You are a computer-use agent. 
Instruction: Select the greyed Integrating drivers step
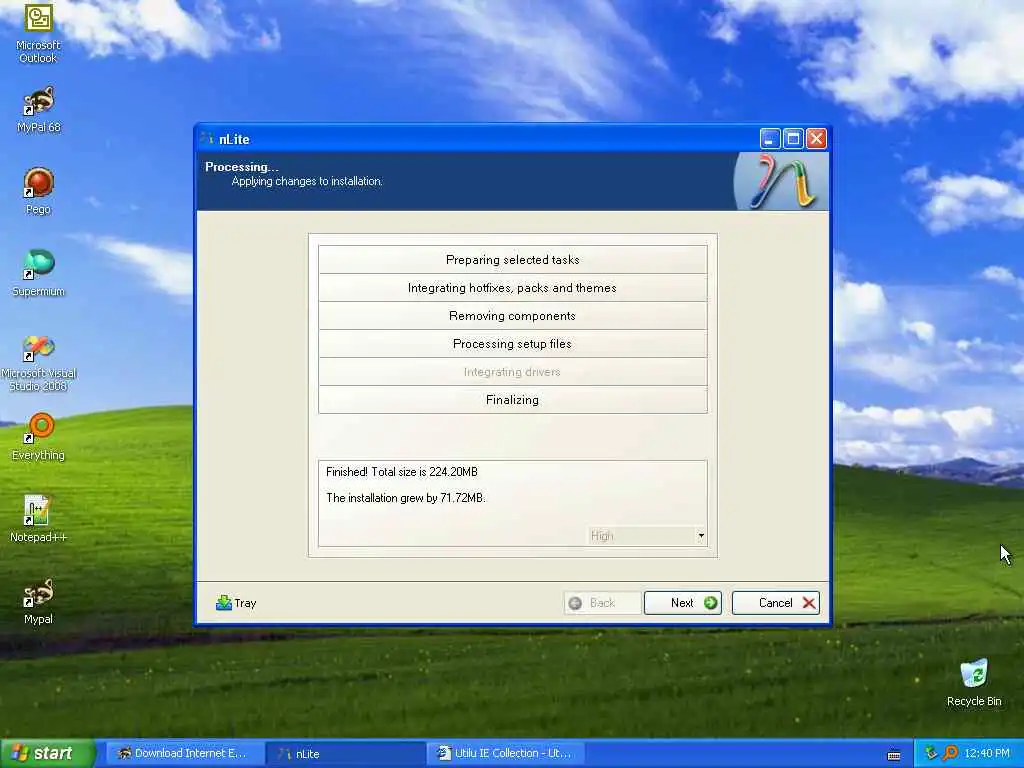(513, 372)
